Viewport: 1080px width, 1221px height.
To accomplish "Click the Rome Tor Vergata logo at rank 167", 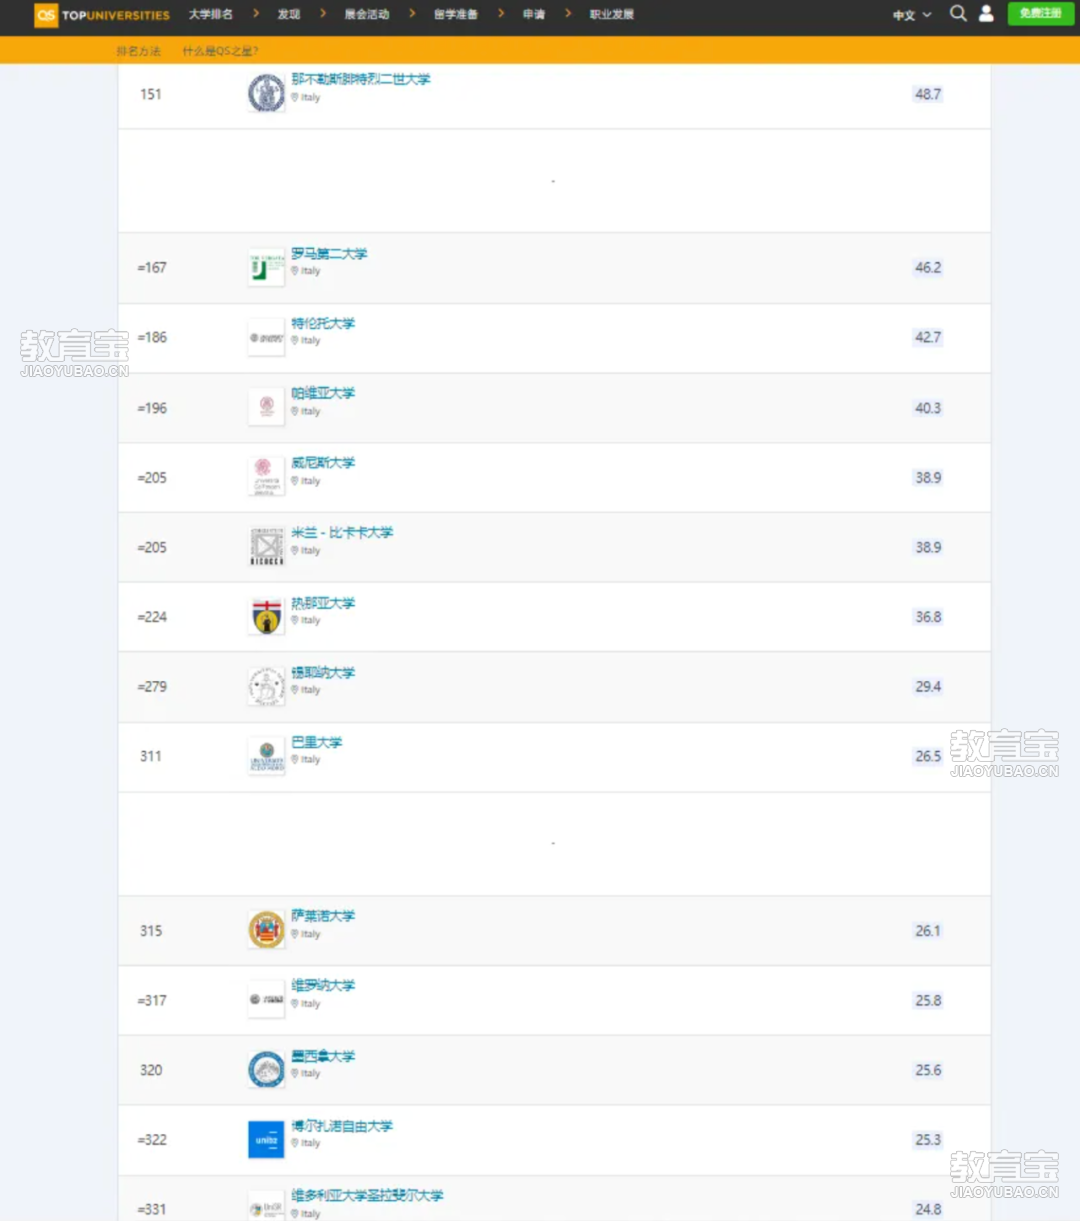I will 266,268.
